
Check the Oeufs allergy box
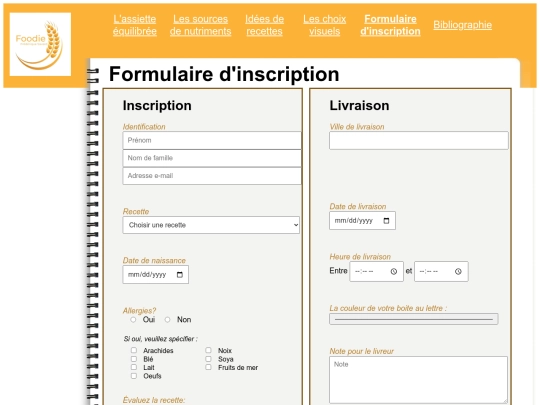[134, 376]
